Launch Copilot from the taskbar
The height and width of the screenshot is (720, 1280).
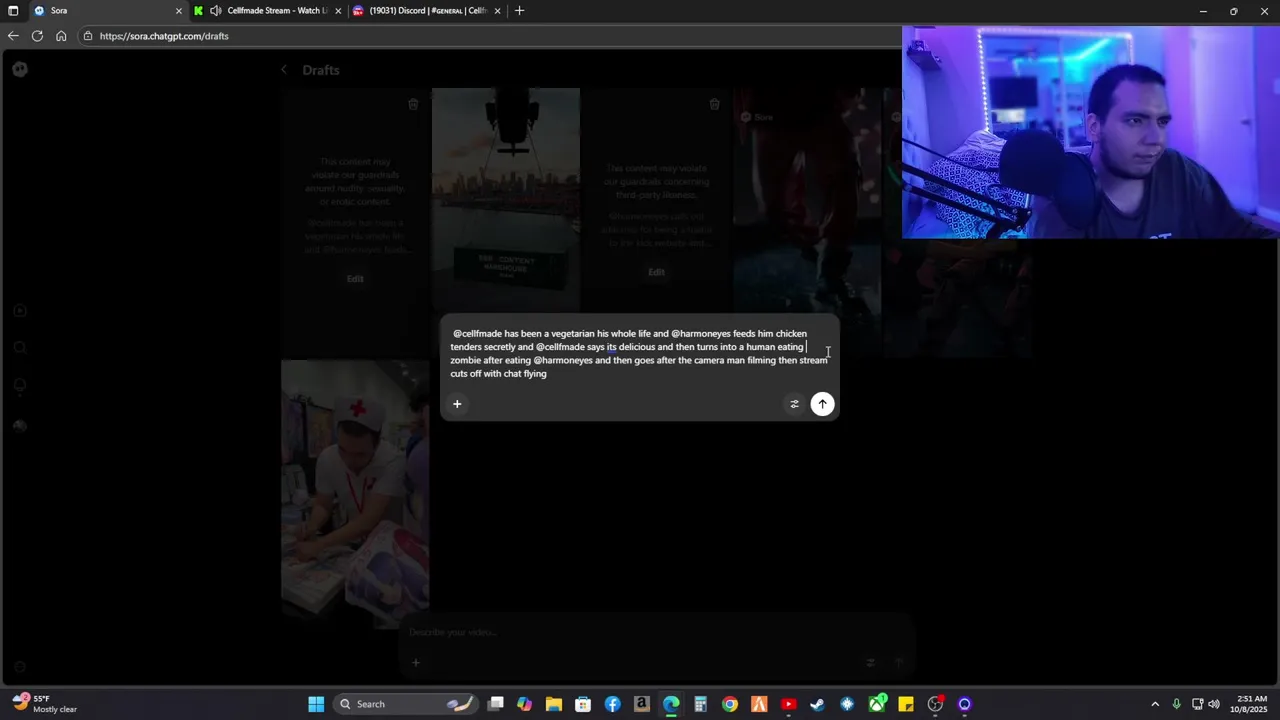tap(525, 704)
